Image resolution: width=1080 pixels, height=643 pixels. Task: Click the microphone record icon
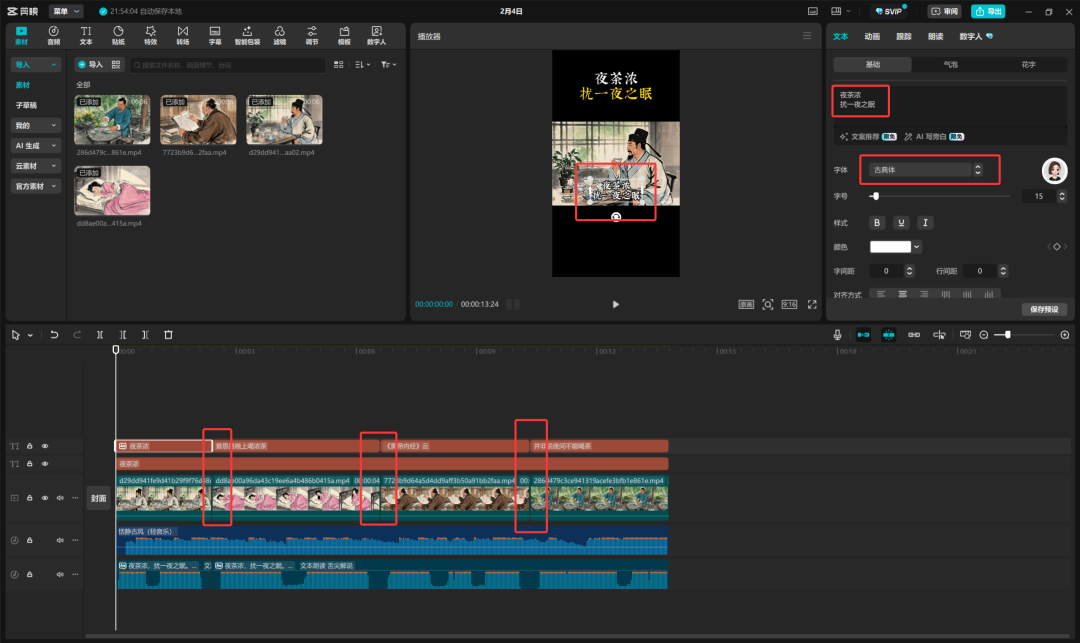[x=837, y=335]
